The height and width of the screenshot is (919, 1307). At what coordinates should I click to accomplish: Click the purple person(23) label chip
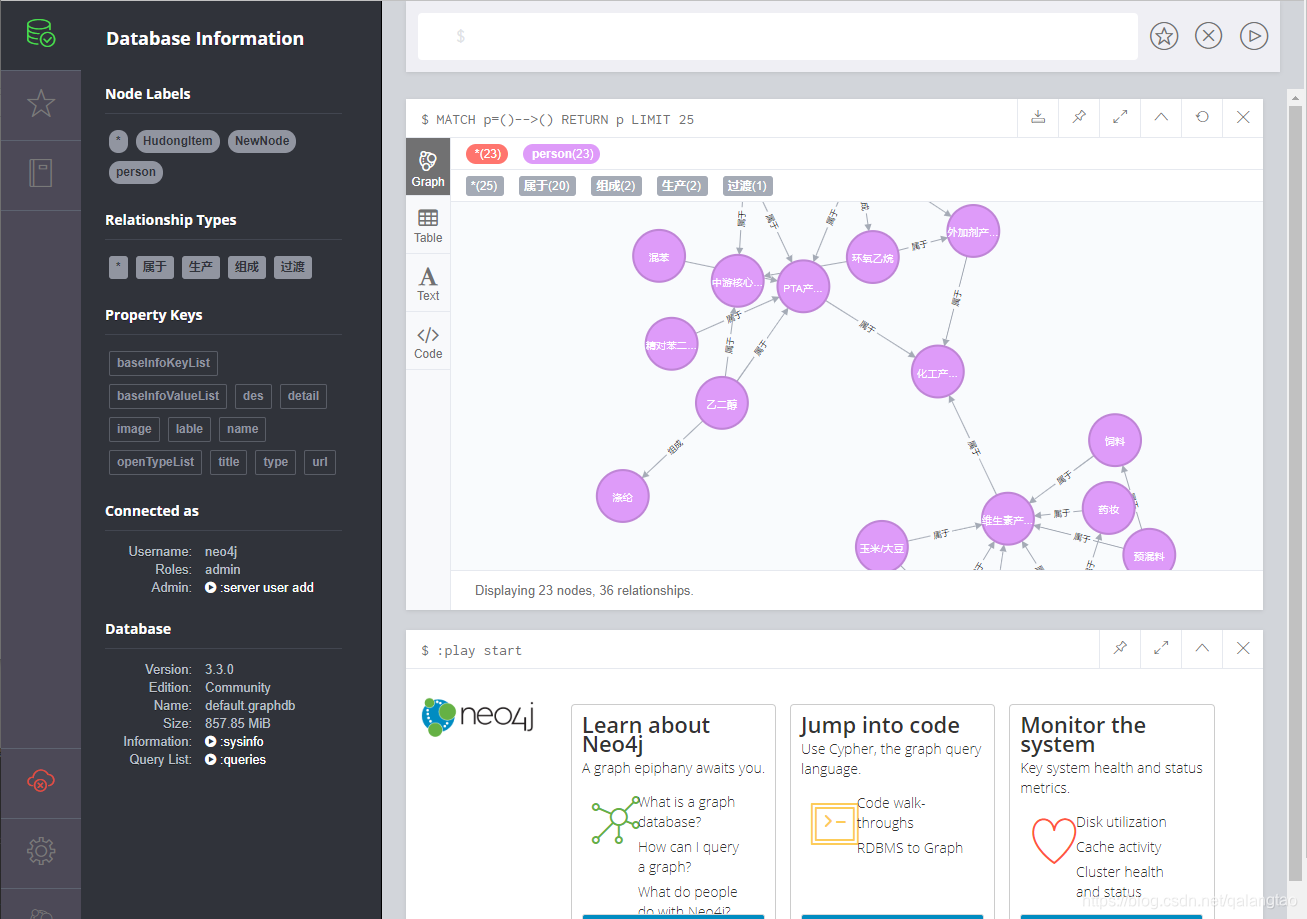561,154
